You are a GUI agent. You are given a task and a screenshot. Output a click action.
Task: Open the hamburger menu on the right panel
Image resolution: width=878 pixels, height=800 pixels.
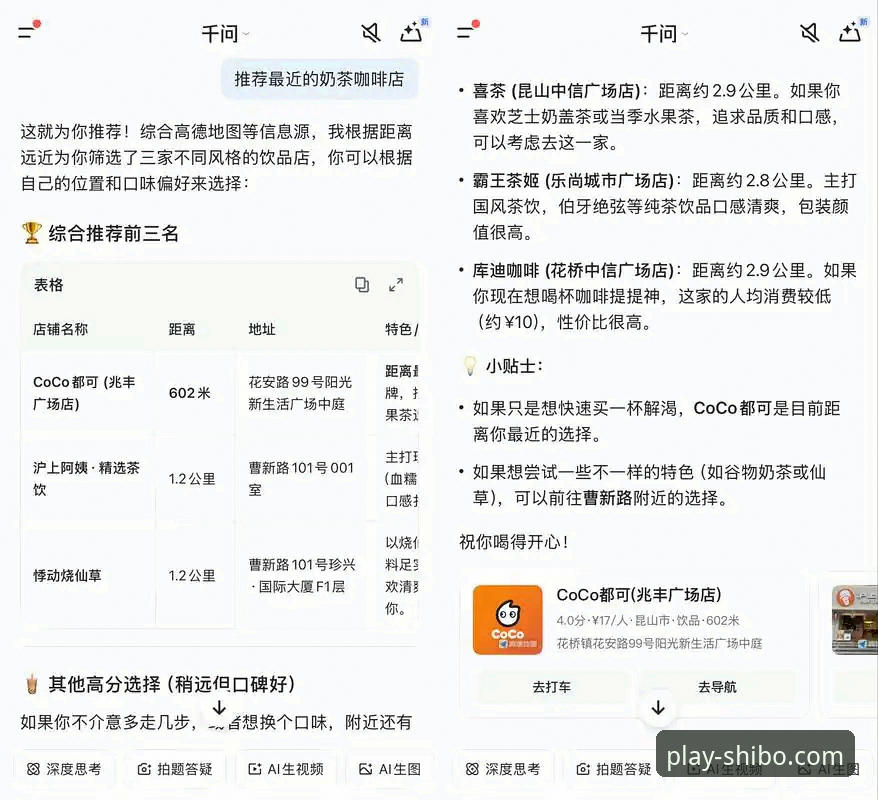[x=463, y=31]
